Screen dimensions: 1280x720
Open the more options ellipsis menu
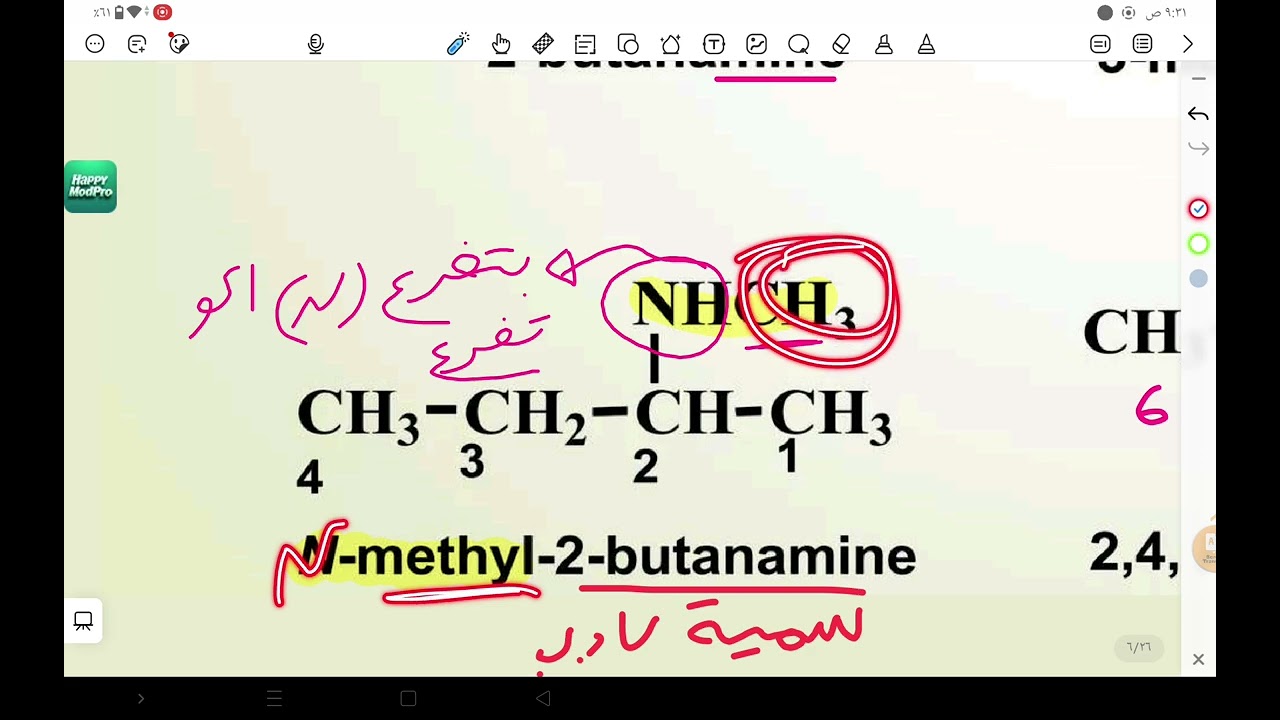[95, 44]
